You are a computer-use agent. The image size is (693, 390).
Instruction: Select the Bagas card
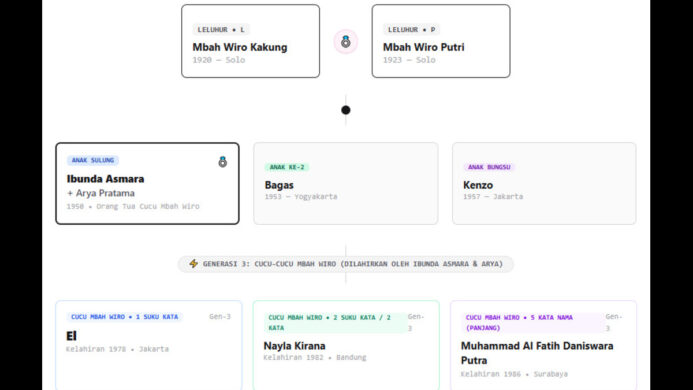tap(346, 184)
